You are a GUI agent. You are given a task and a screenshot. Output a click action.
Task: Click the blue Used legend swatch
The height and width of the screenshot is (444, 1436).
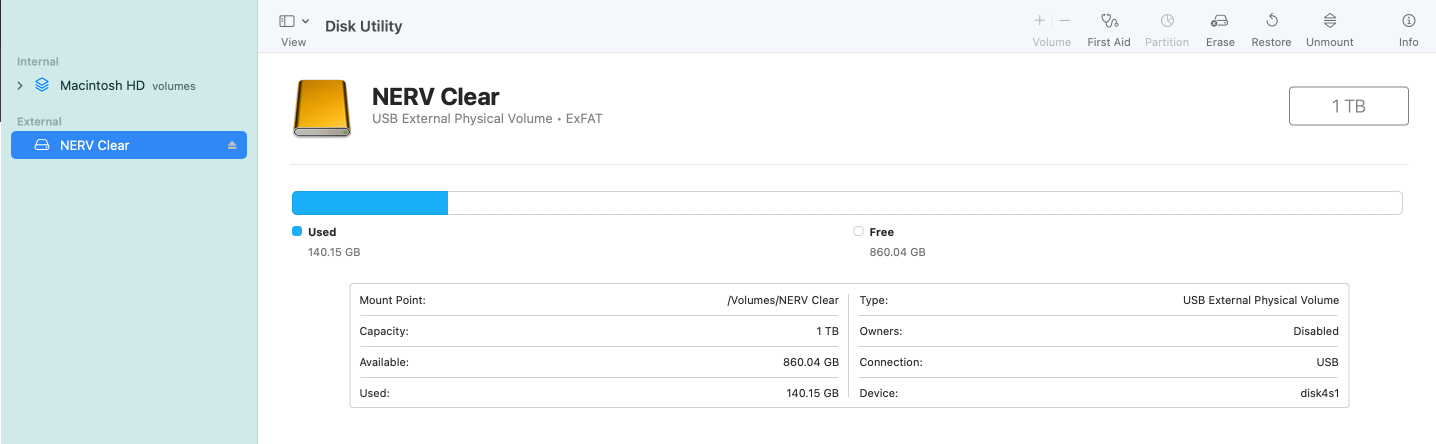pyautogui.click(x=296, y=231)
